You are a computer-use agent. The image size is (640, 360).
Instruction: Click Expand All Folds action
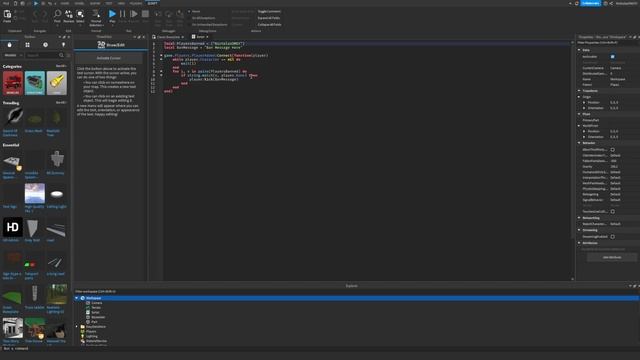click(269, 18)
